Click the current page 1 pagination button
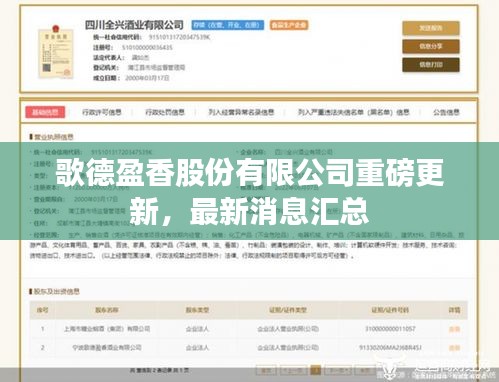499x382 pixels. coord(315,370)
